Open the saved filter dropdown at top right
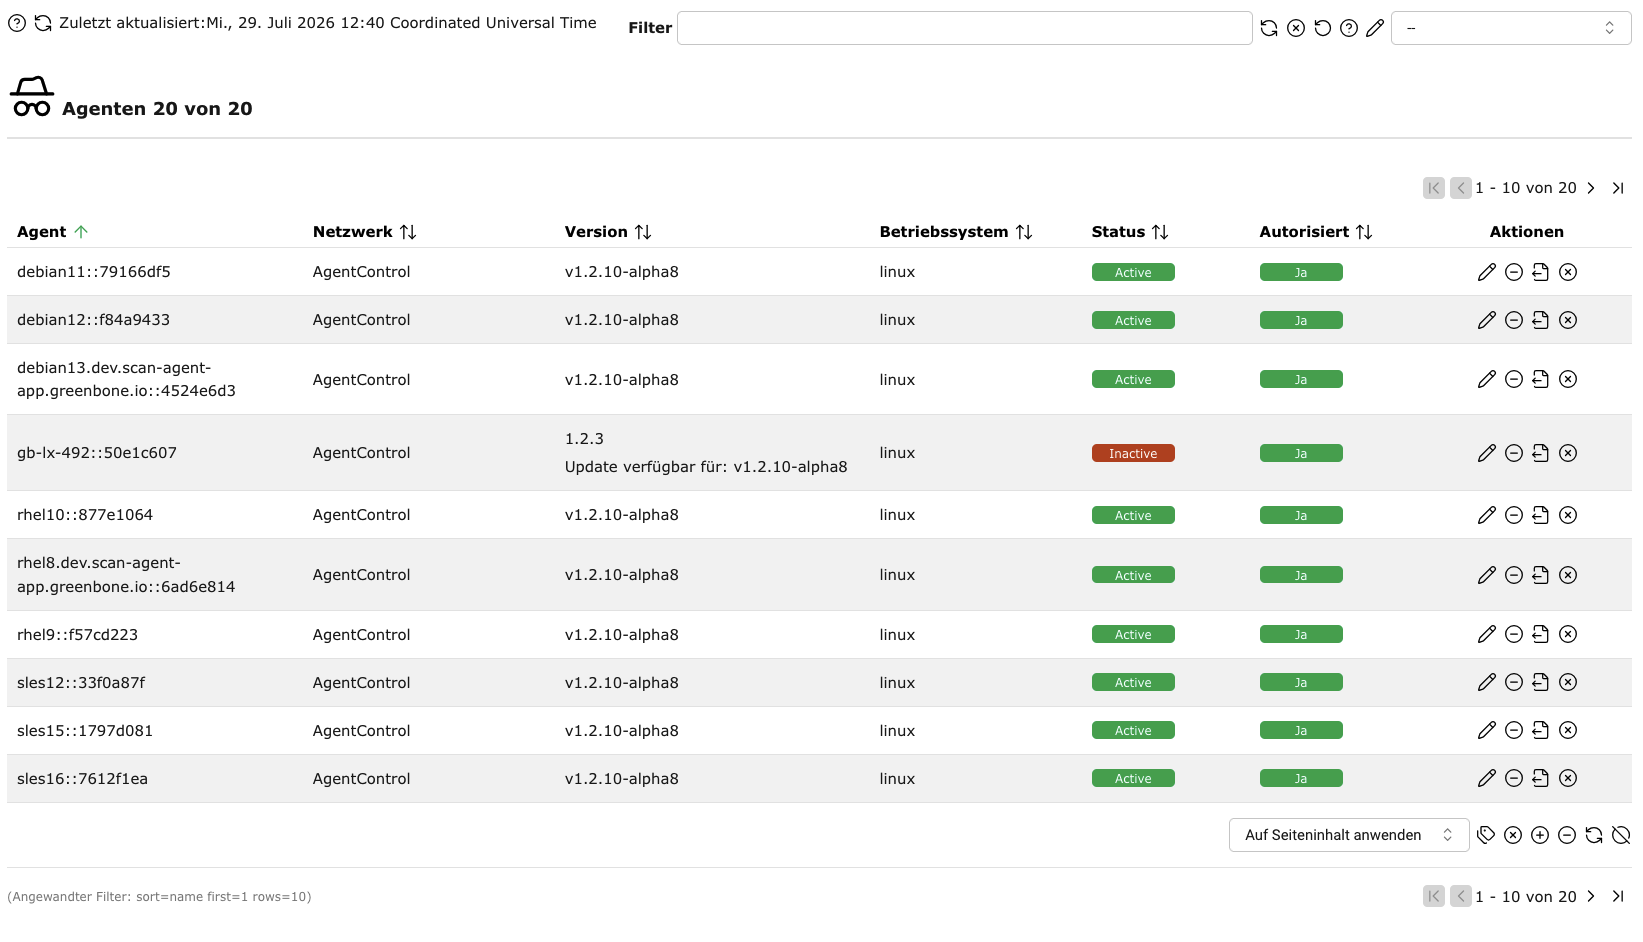This screenshot has height=942, width=1643. [1511, 28]
